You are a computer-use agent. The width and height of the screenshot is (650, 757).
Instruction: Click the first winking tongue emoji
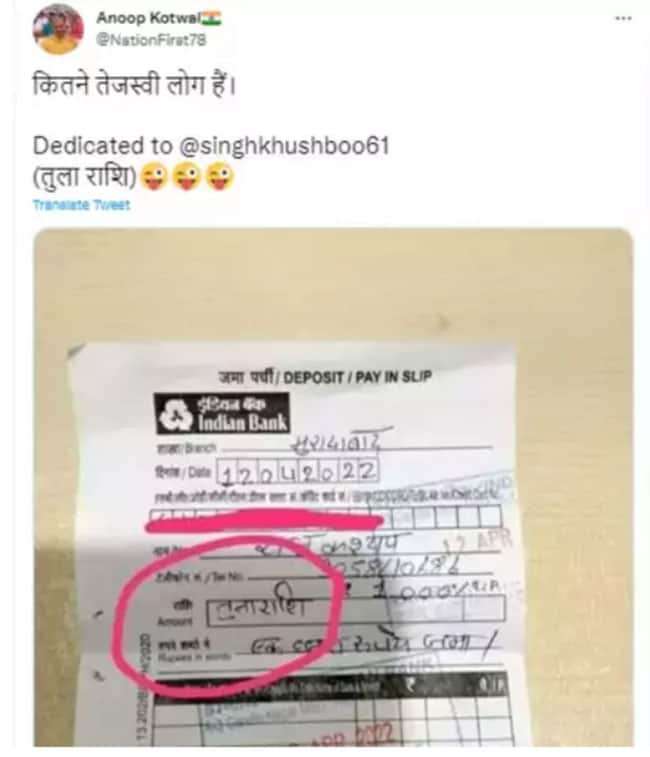tap(155, 177)
